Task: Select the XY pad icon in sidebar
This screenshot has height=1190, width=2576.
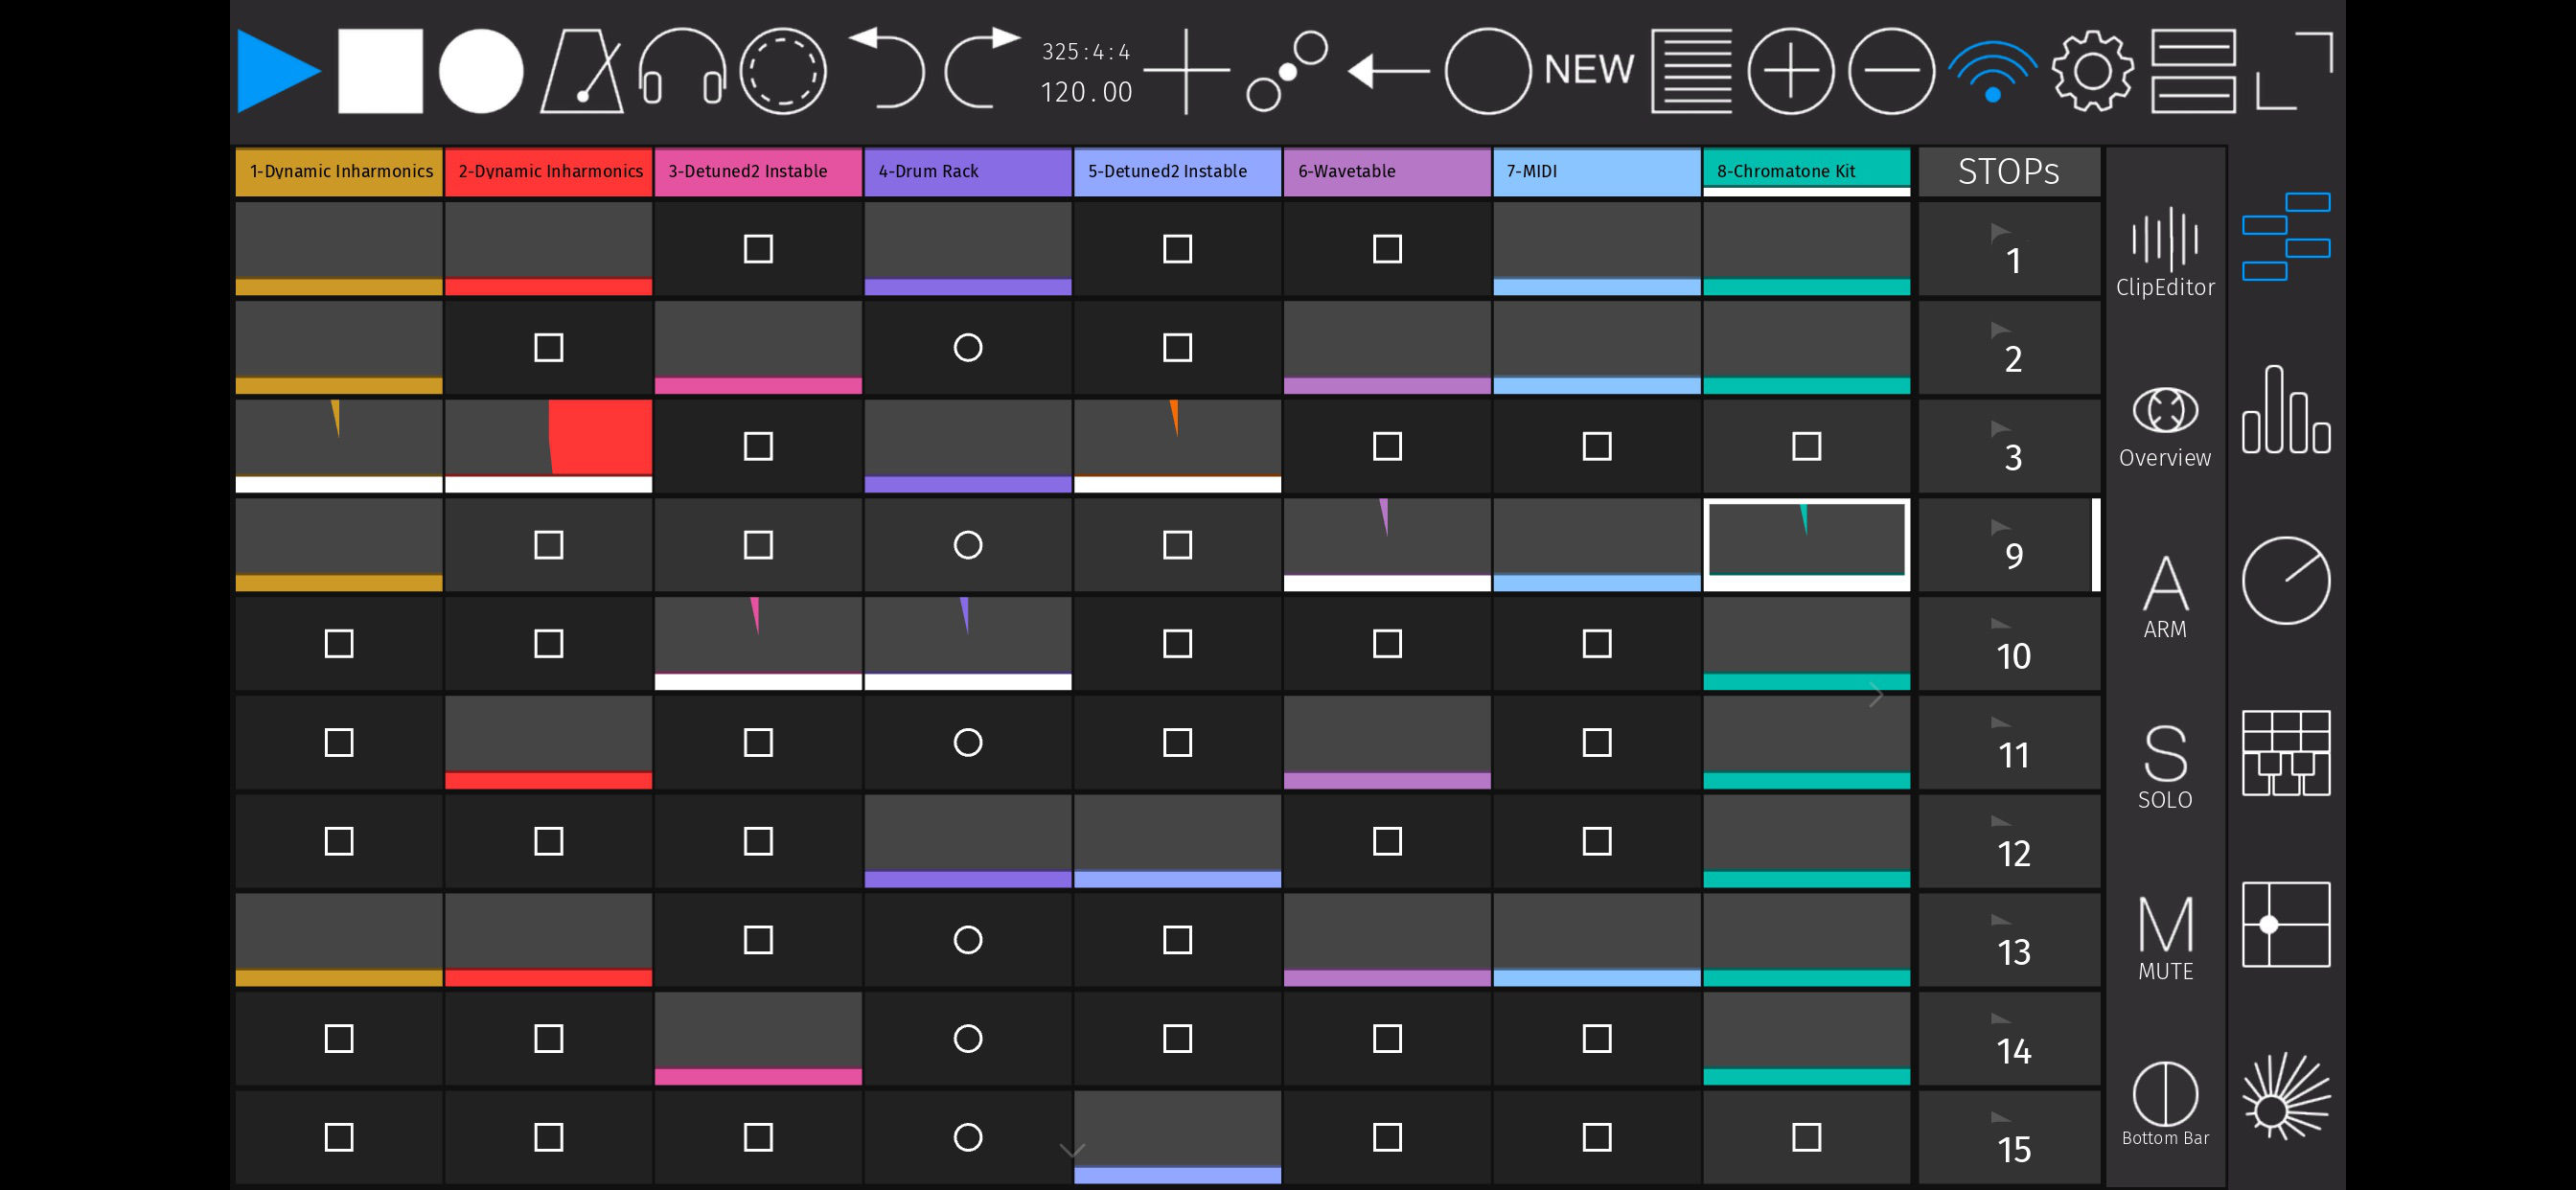Action: 2285,924
